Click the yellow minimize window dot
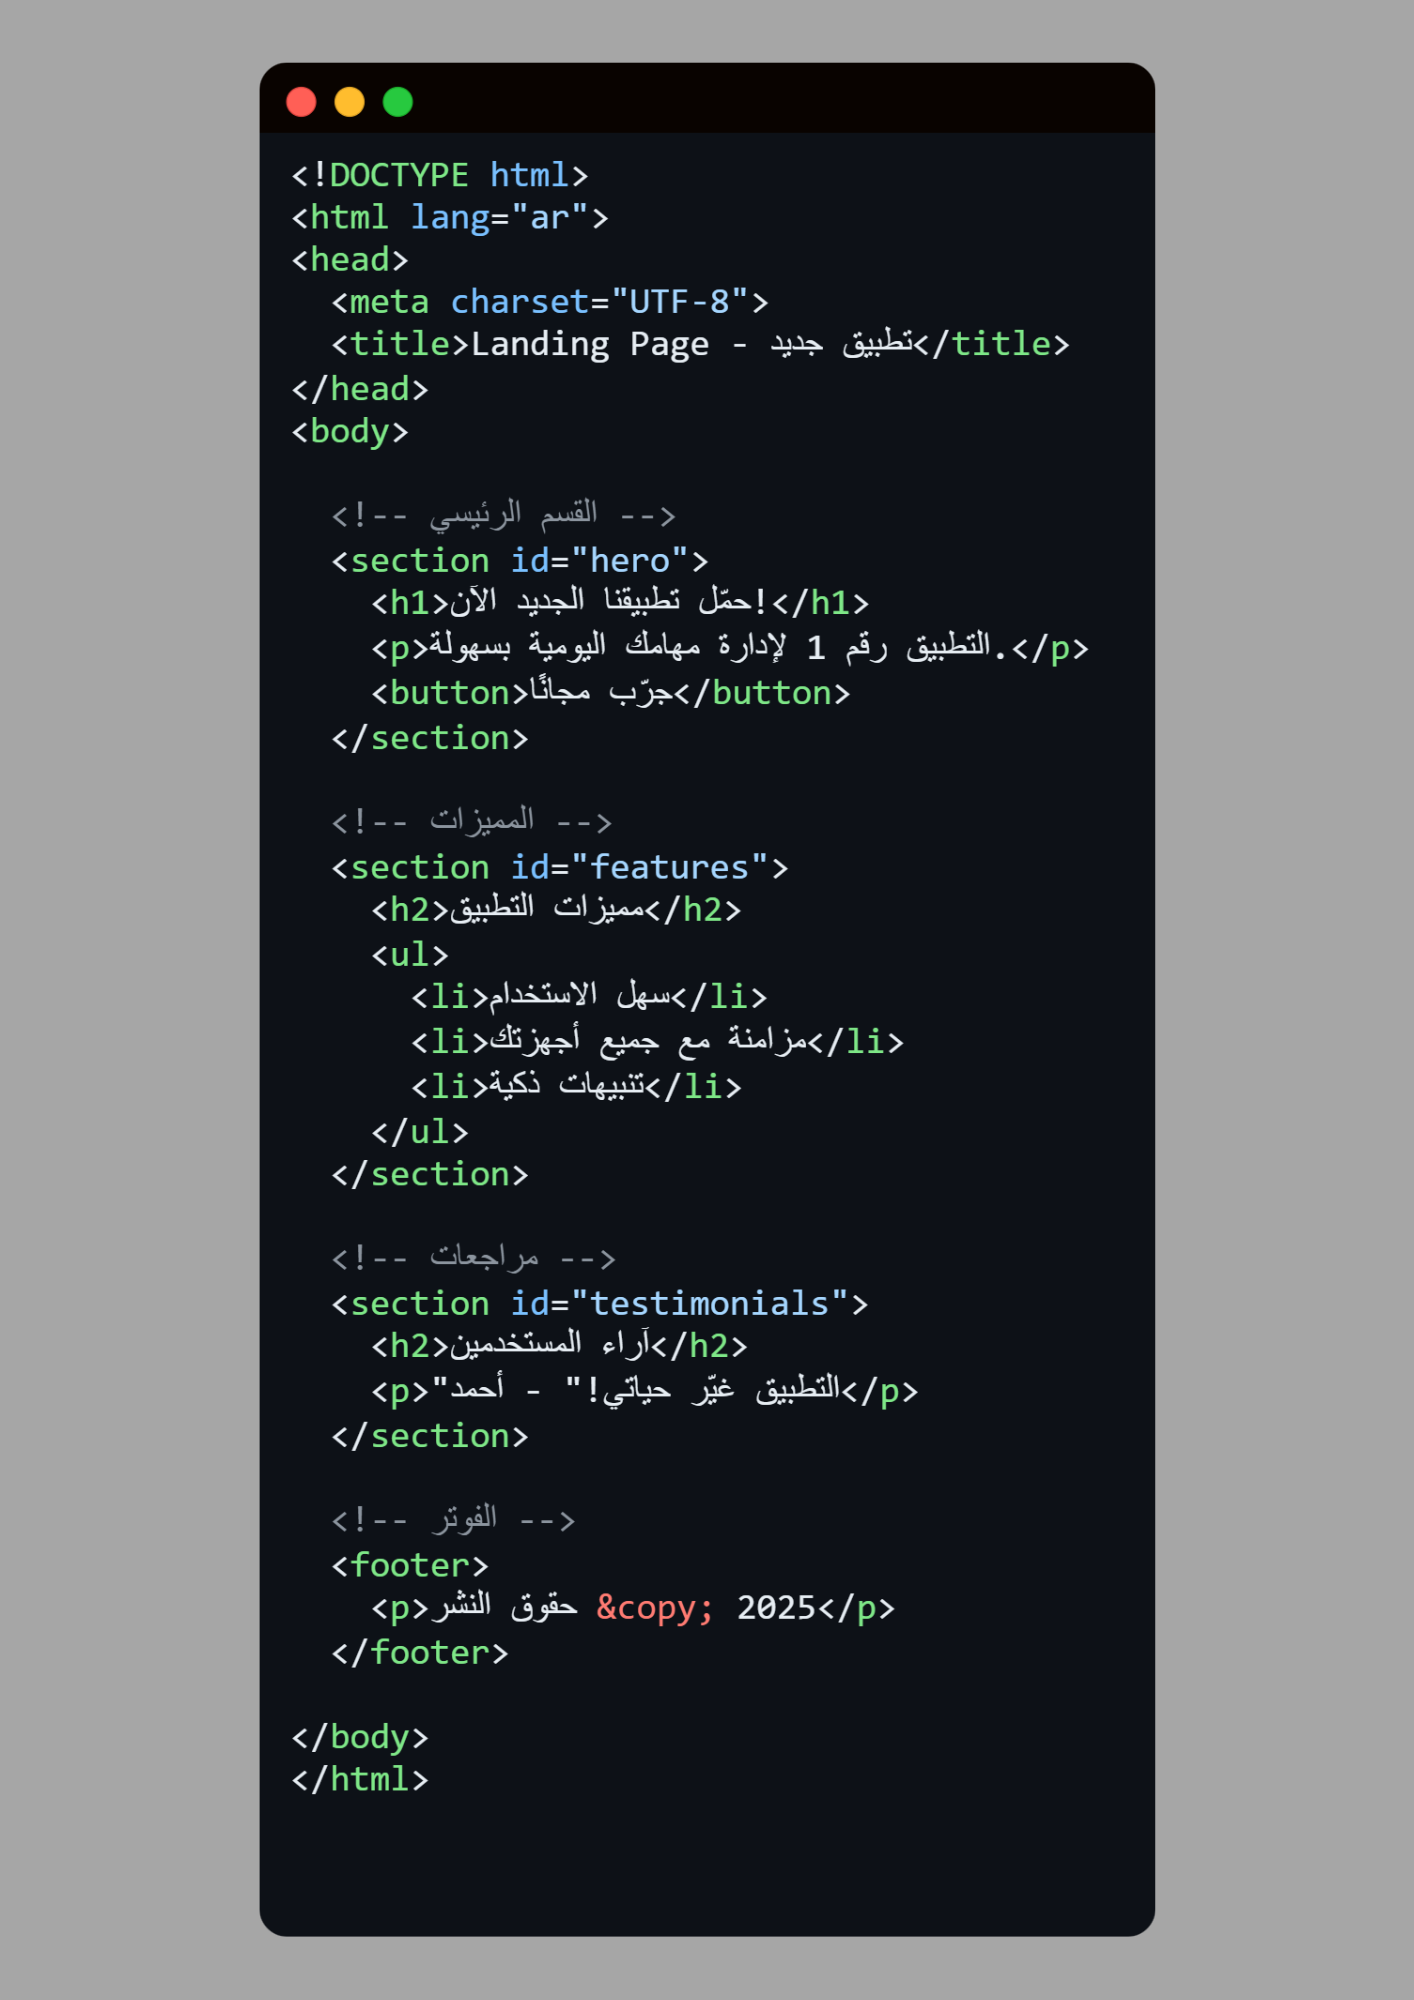This screenshot has width=1414, height=2000. pyautogui.click(x=349, y=102)
